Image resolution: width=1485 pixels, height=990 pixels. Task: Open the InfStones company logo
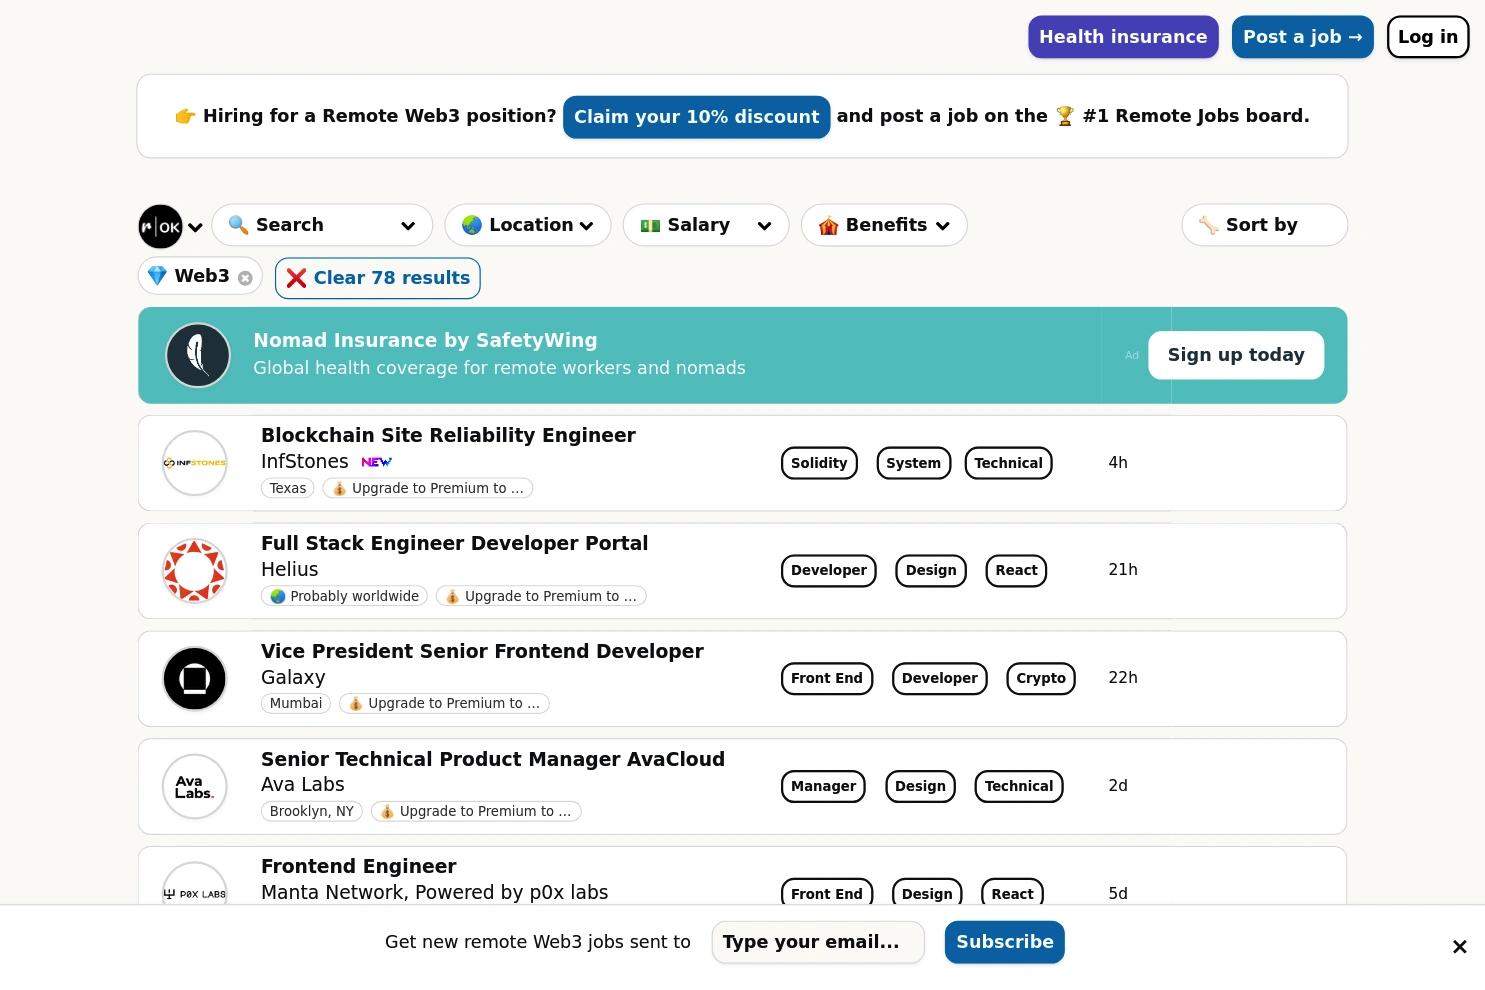coord(195,463)
